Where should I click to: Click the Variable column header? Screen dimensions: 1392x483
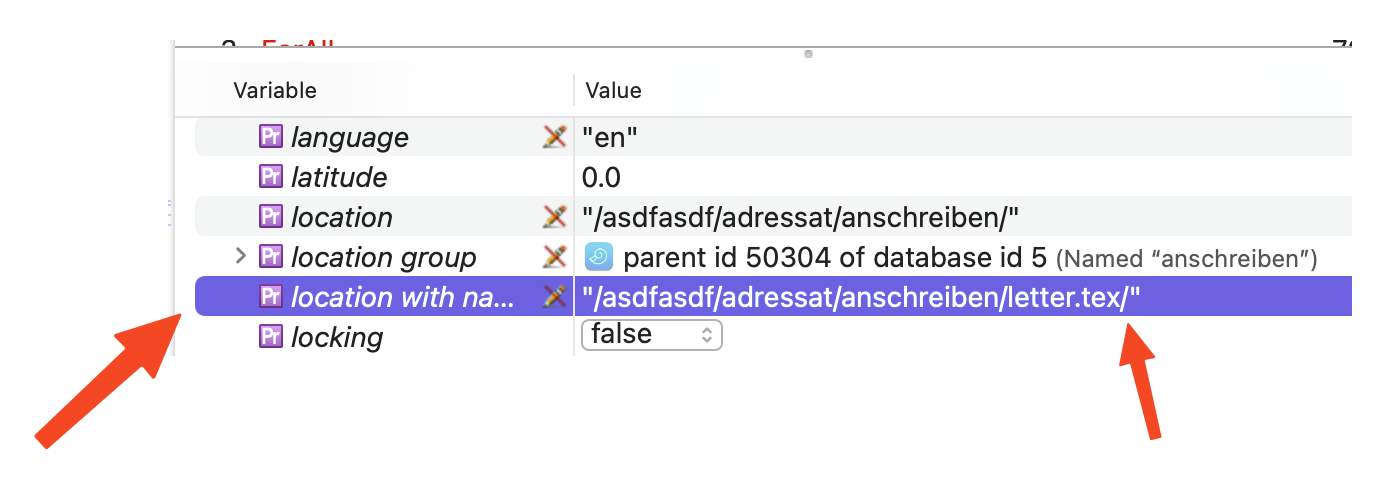click(x=275, y=90)
